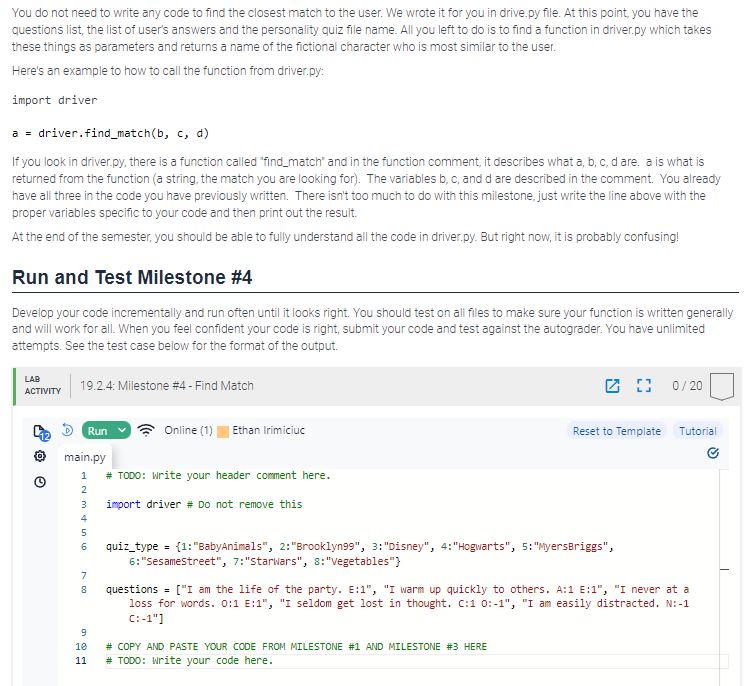The image size is (747, 686).
Task: Click line number 6 in the gutter
Action: click(x=84, y=547)
